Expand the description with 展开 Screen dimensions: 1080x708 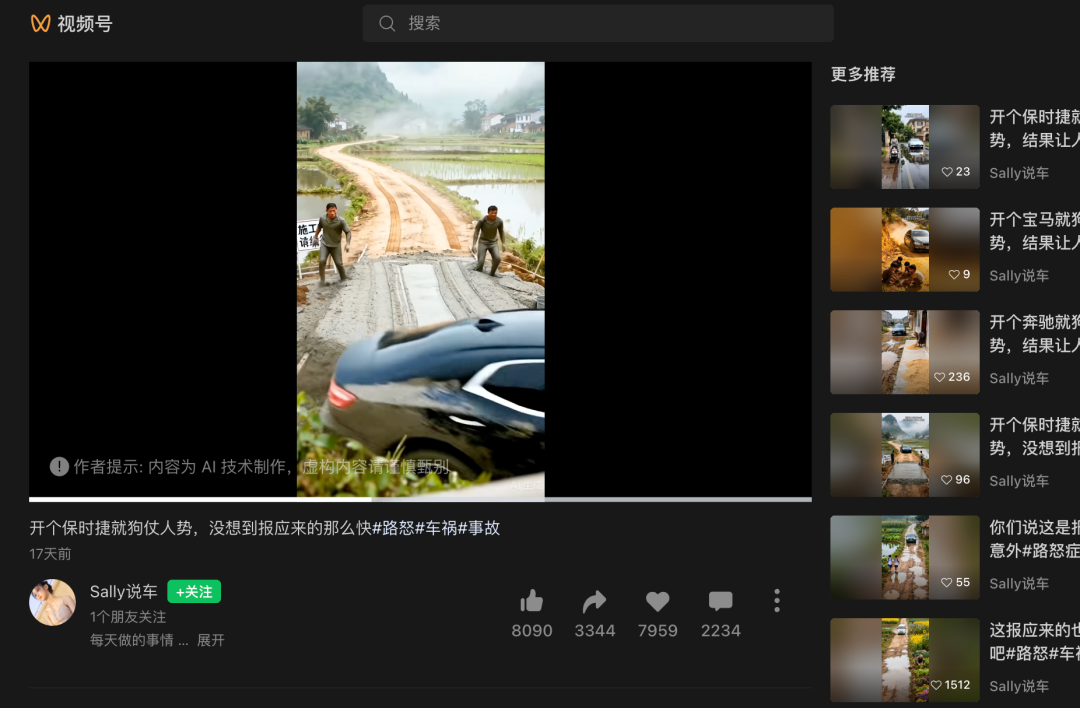pos(210,640)
